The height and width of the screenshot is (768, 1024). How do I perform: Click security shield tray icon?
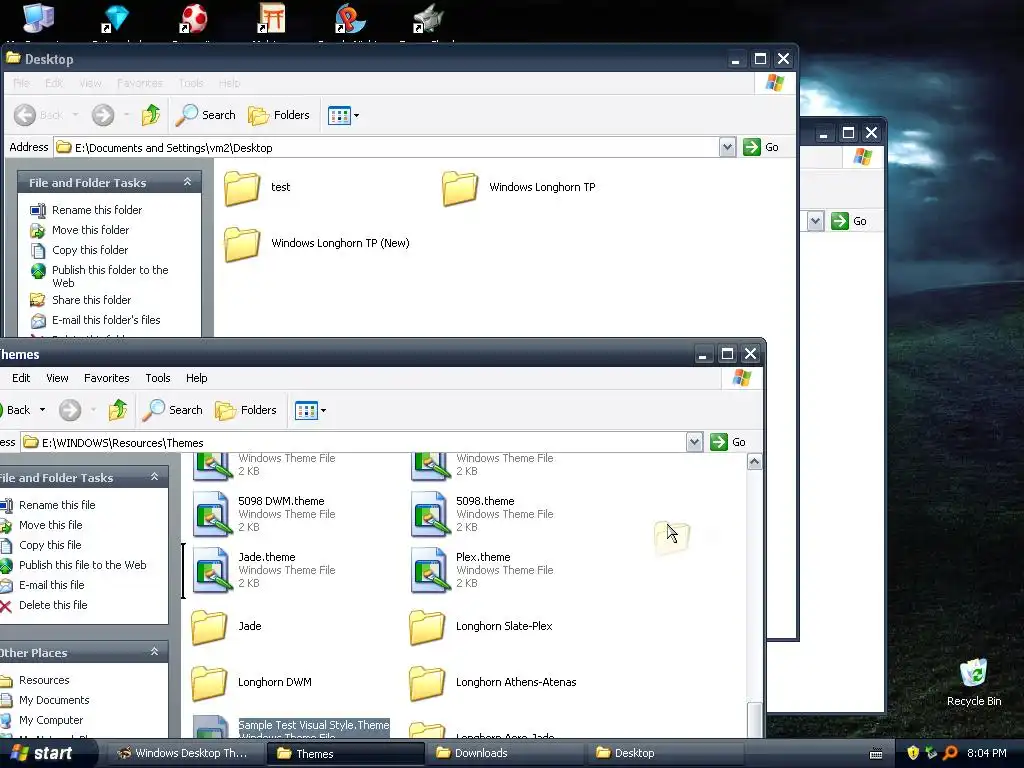click(x=913, y=753)
